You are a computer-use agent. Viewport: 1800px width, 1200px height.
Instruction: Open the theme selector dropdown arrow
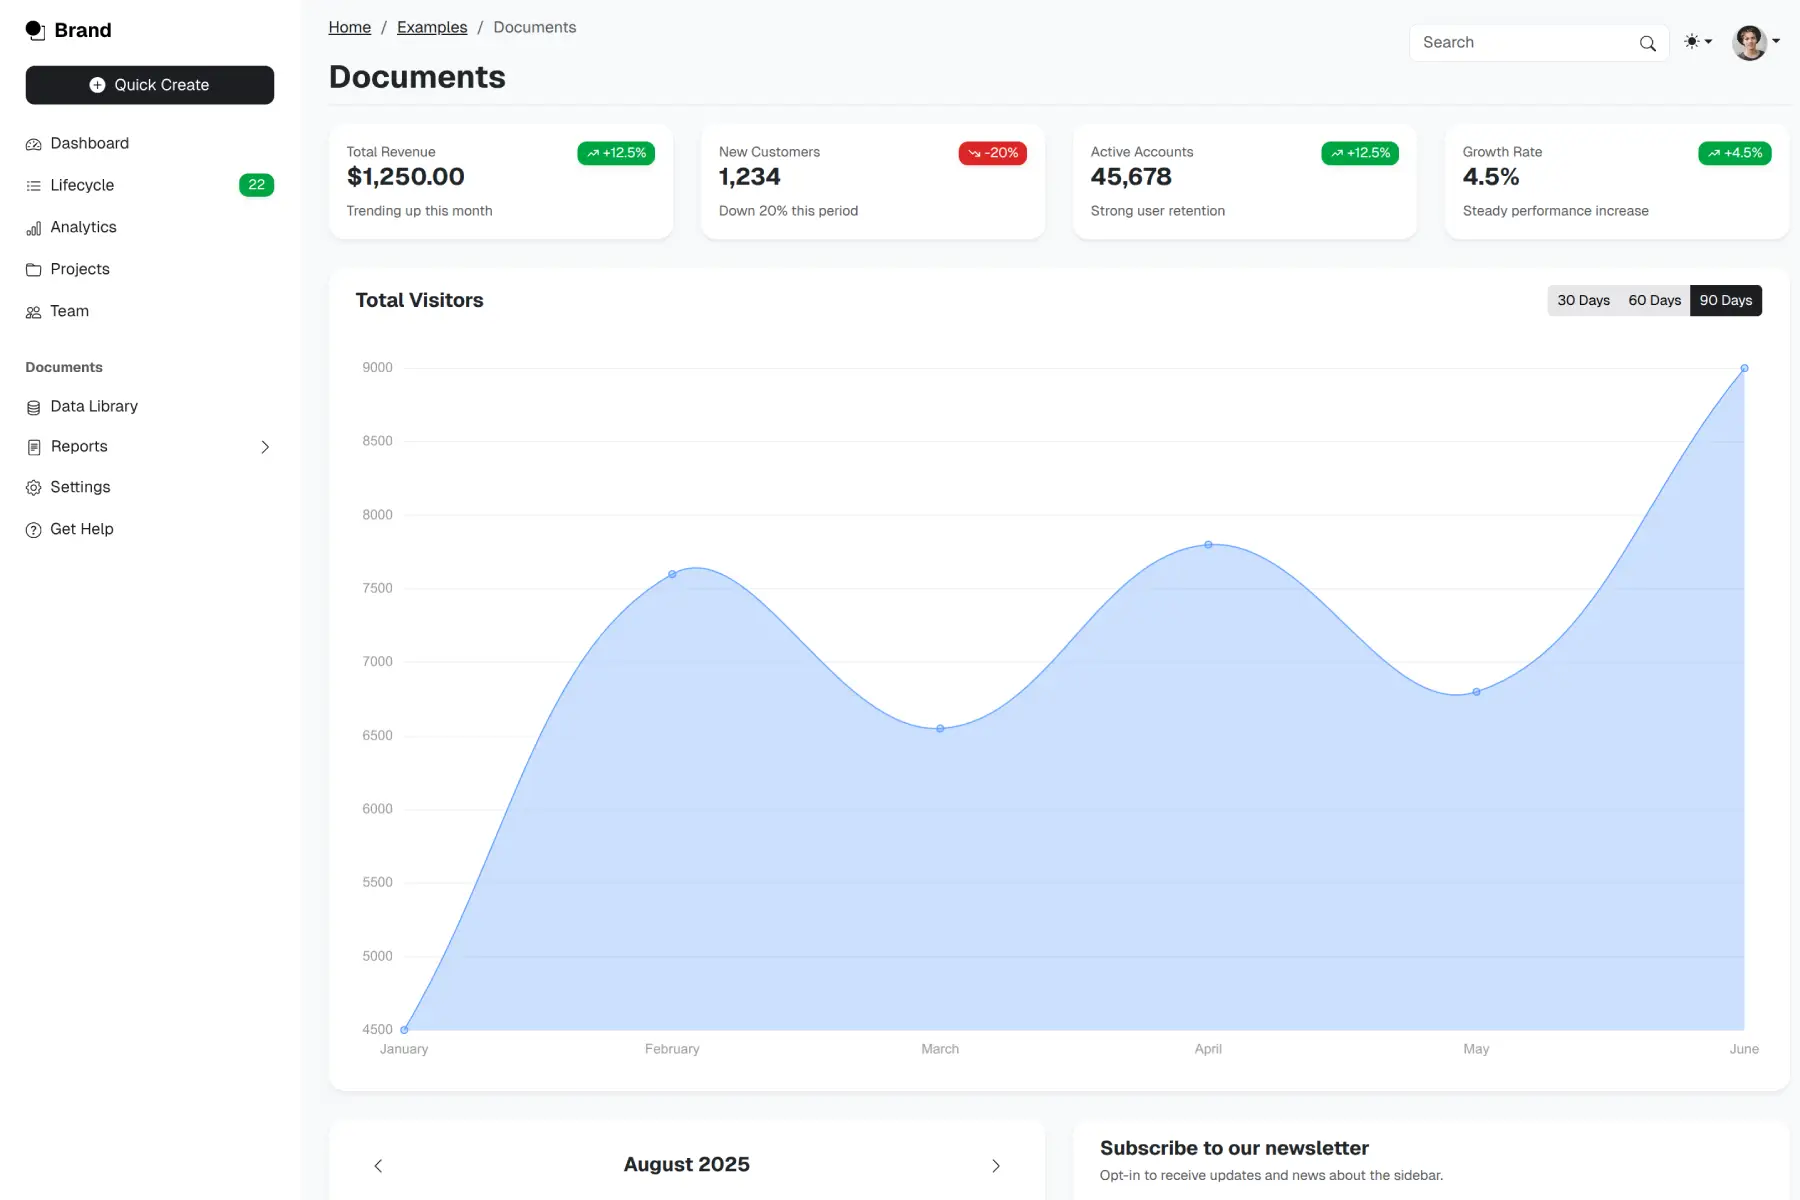tap(1710, 42)
